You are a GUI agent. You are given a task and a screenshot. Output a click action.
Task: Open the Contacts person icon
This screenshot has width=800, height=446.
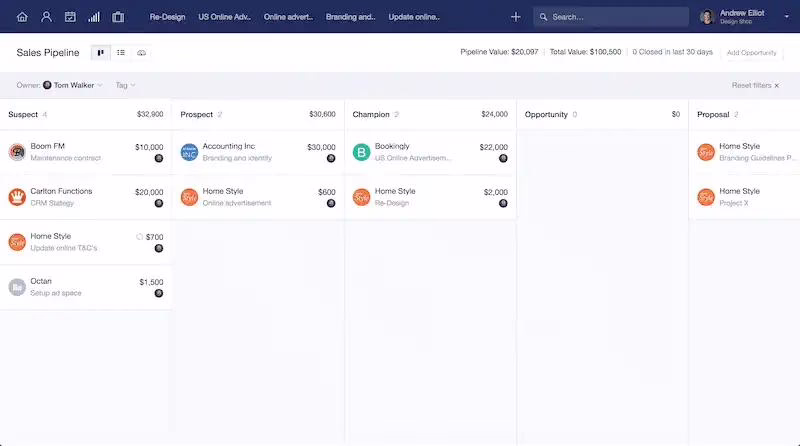point(46,17)
